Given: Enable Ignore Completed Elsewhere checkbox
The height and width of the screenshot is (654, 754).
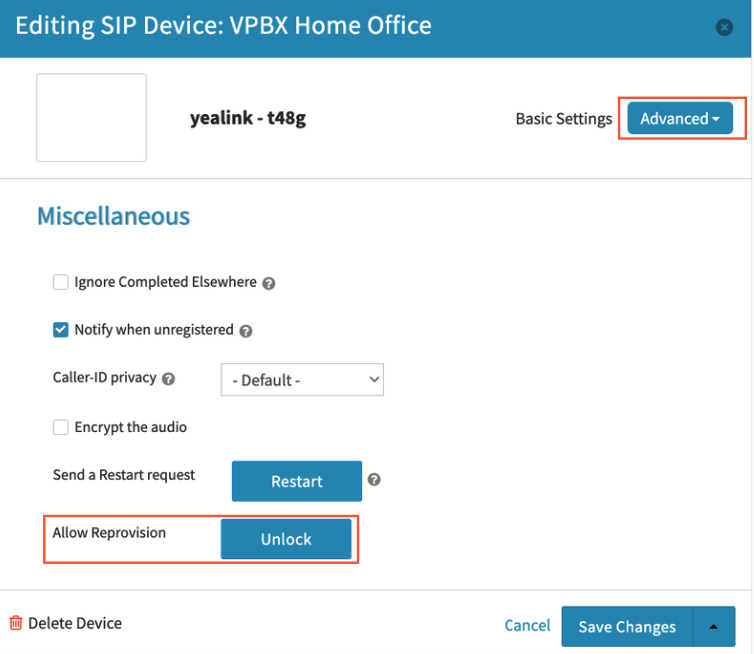Looking at the screenshot, I should 61,282.
